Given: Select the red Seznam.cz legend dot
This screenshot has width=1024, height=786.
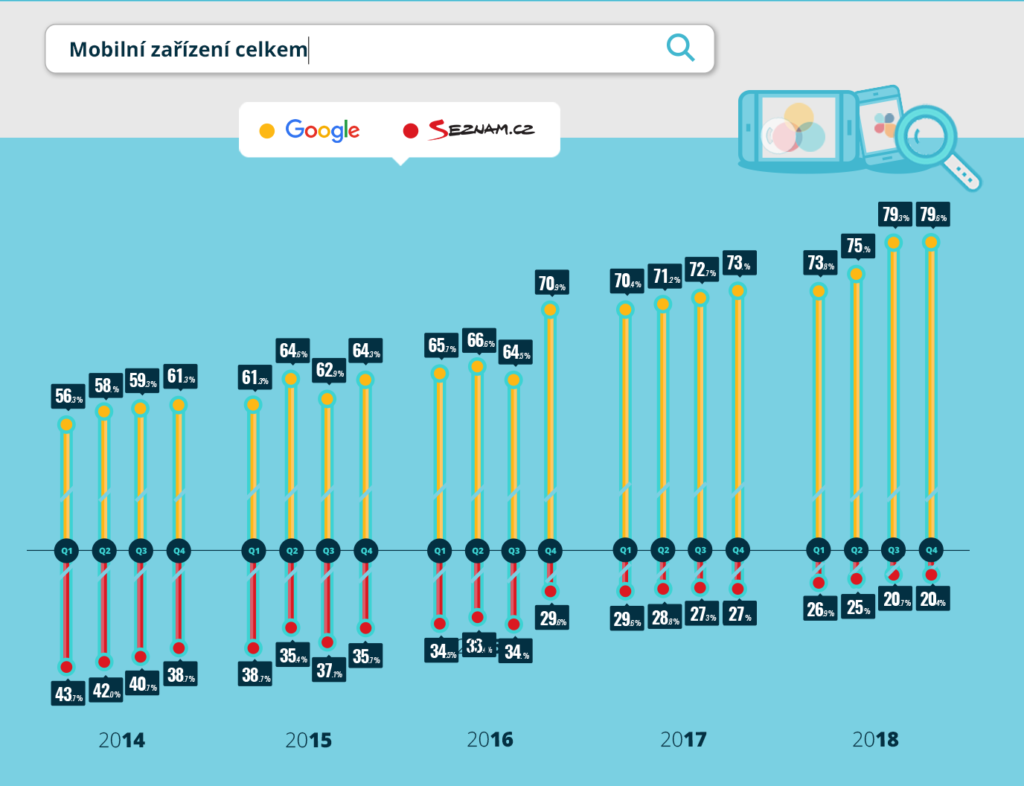Looking at the screenshot, I should pyautogui.click(x=410, y=131).
